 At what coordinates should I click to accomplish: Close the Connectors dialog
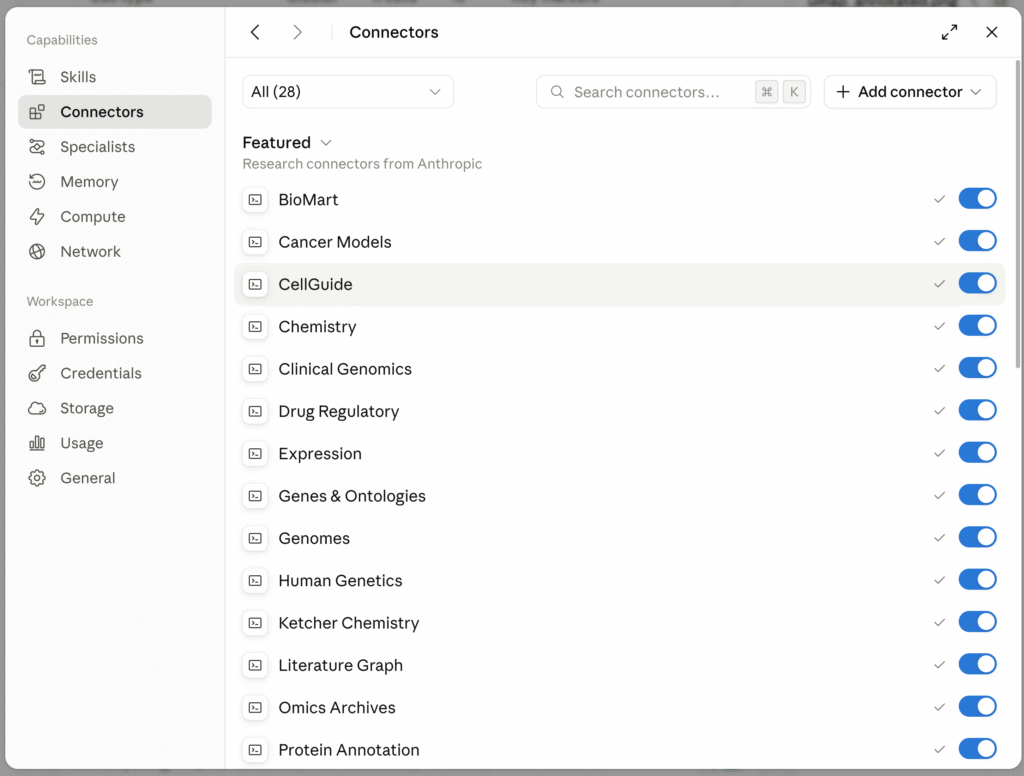(x=991, y=32)
